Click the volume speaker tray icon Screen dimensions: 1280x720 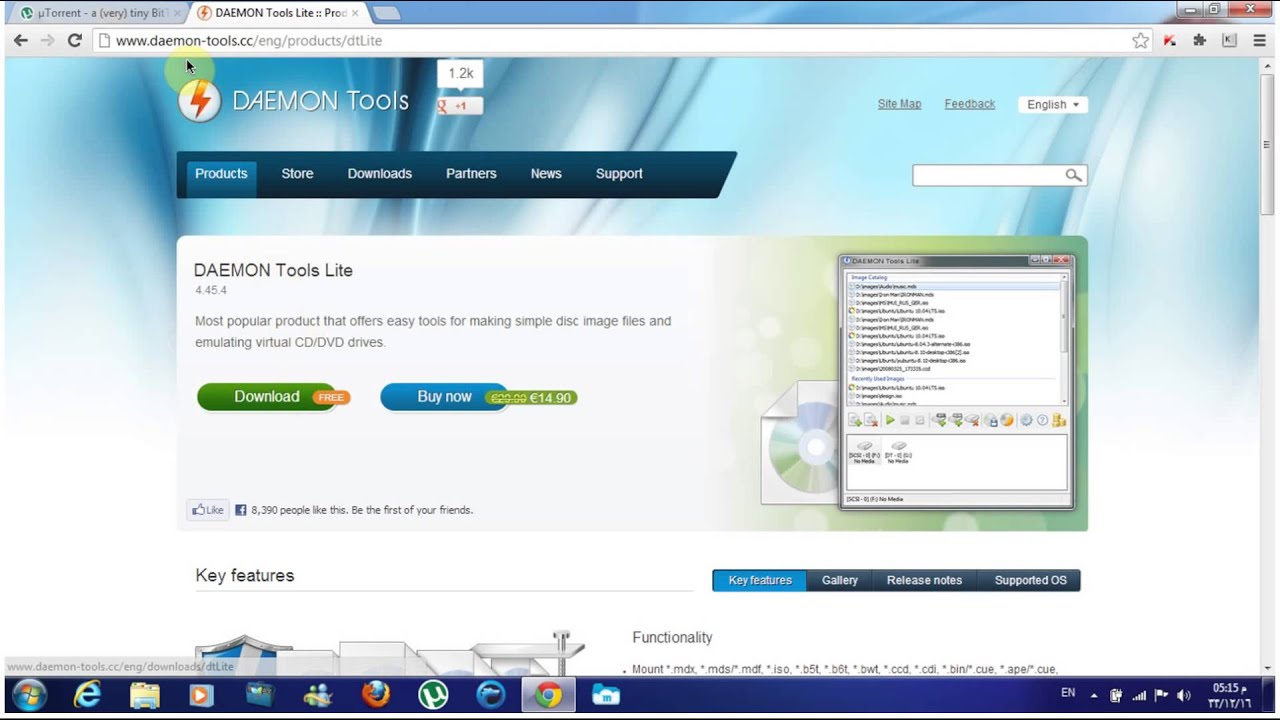coord(1184,695)
